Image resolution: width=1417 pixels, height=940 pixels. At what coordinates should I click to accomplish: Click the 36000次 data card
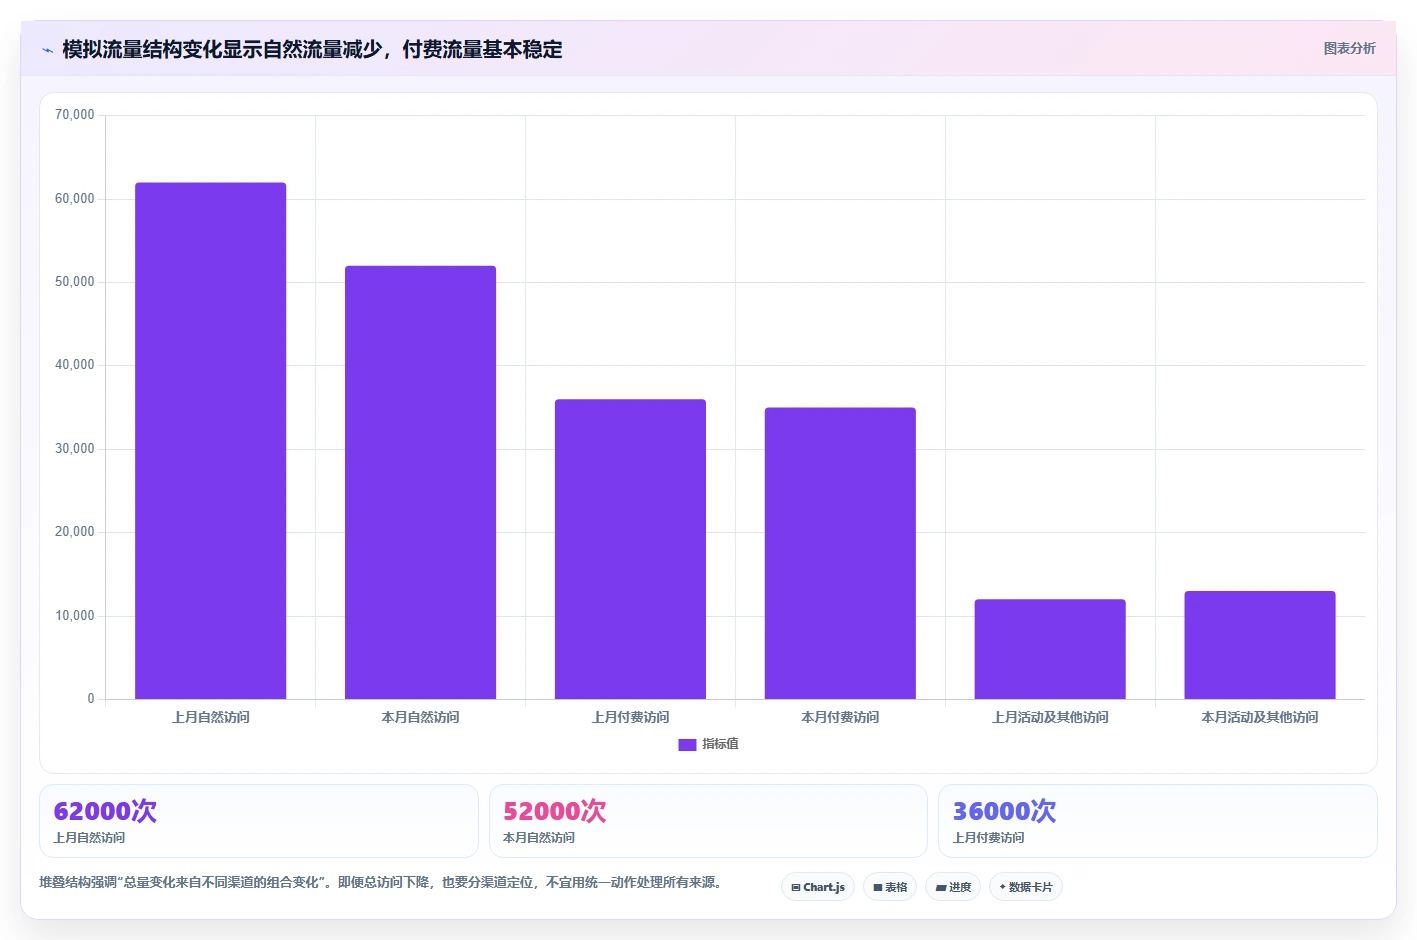[1158, 821]
